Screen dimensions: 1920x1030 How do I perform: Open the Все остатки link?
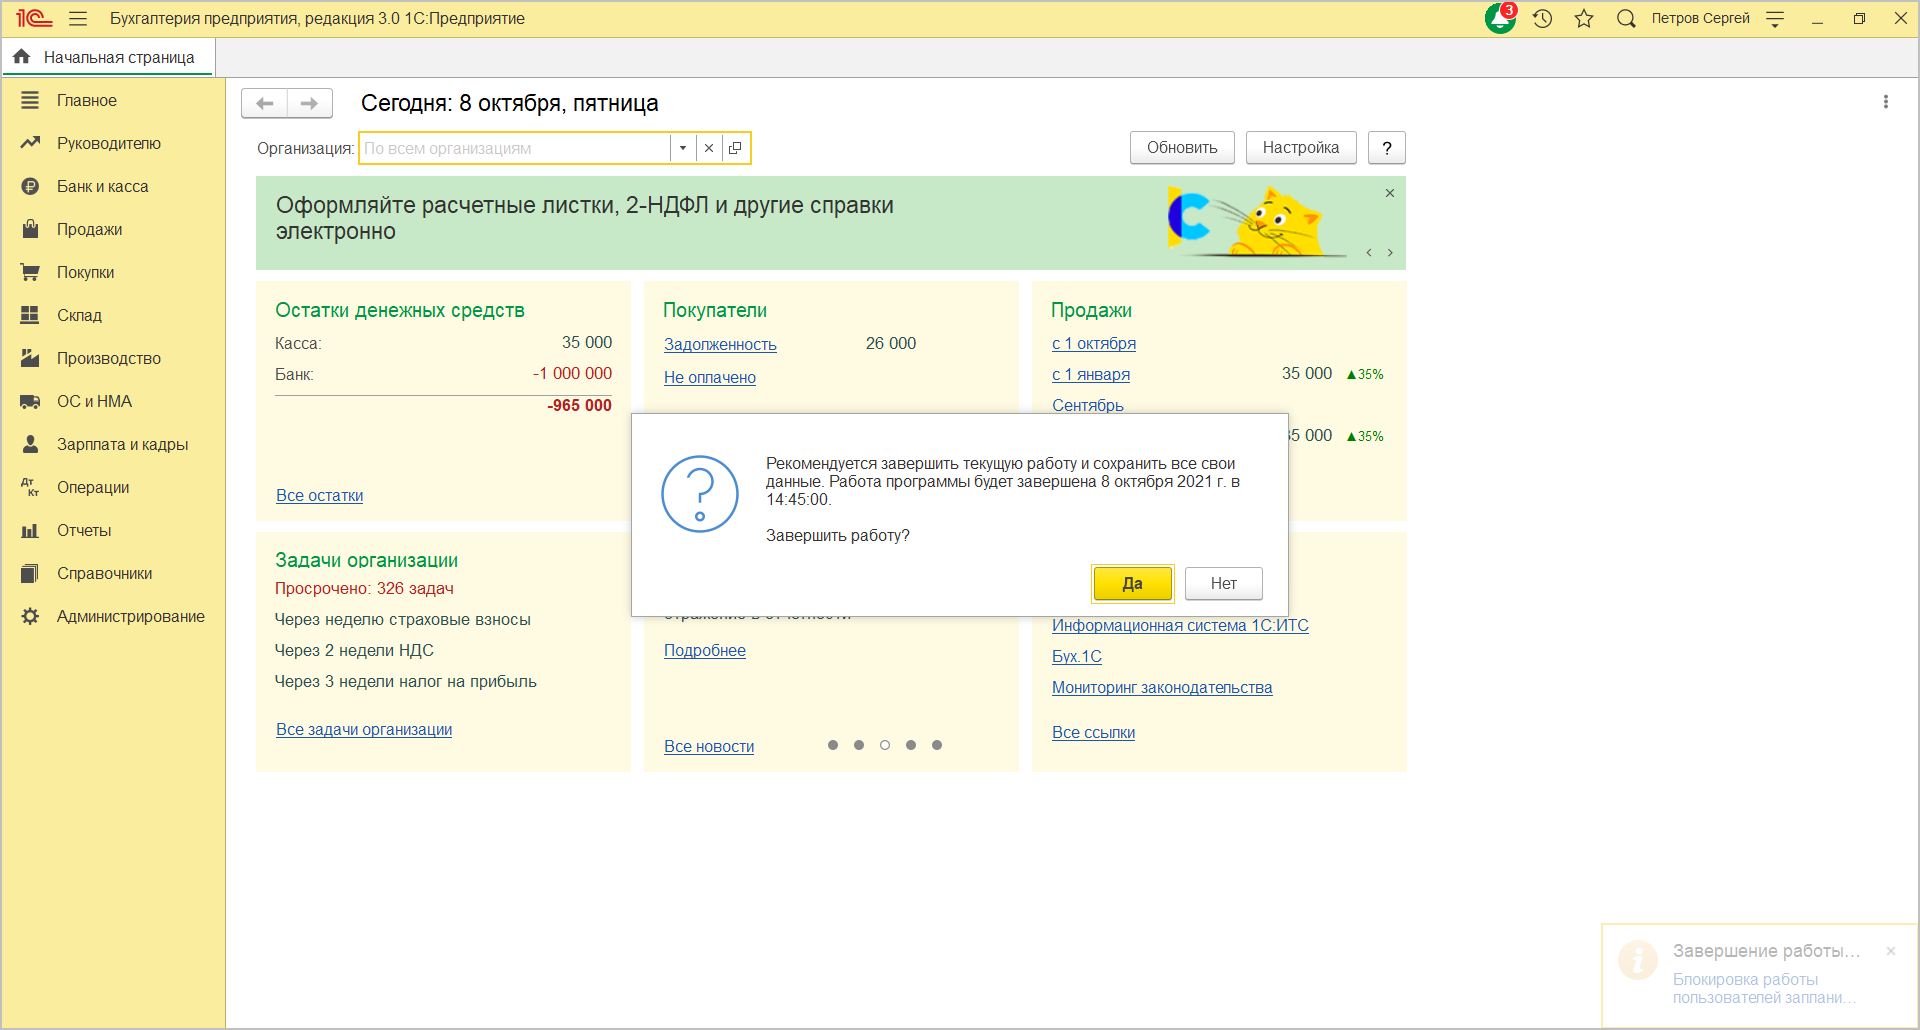pos(320,495)
